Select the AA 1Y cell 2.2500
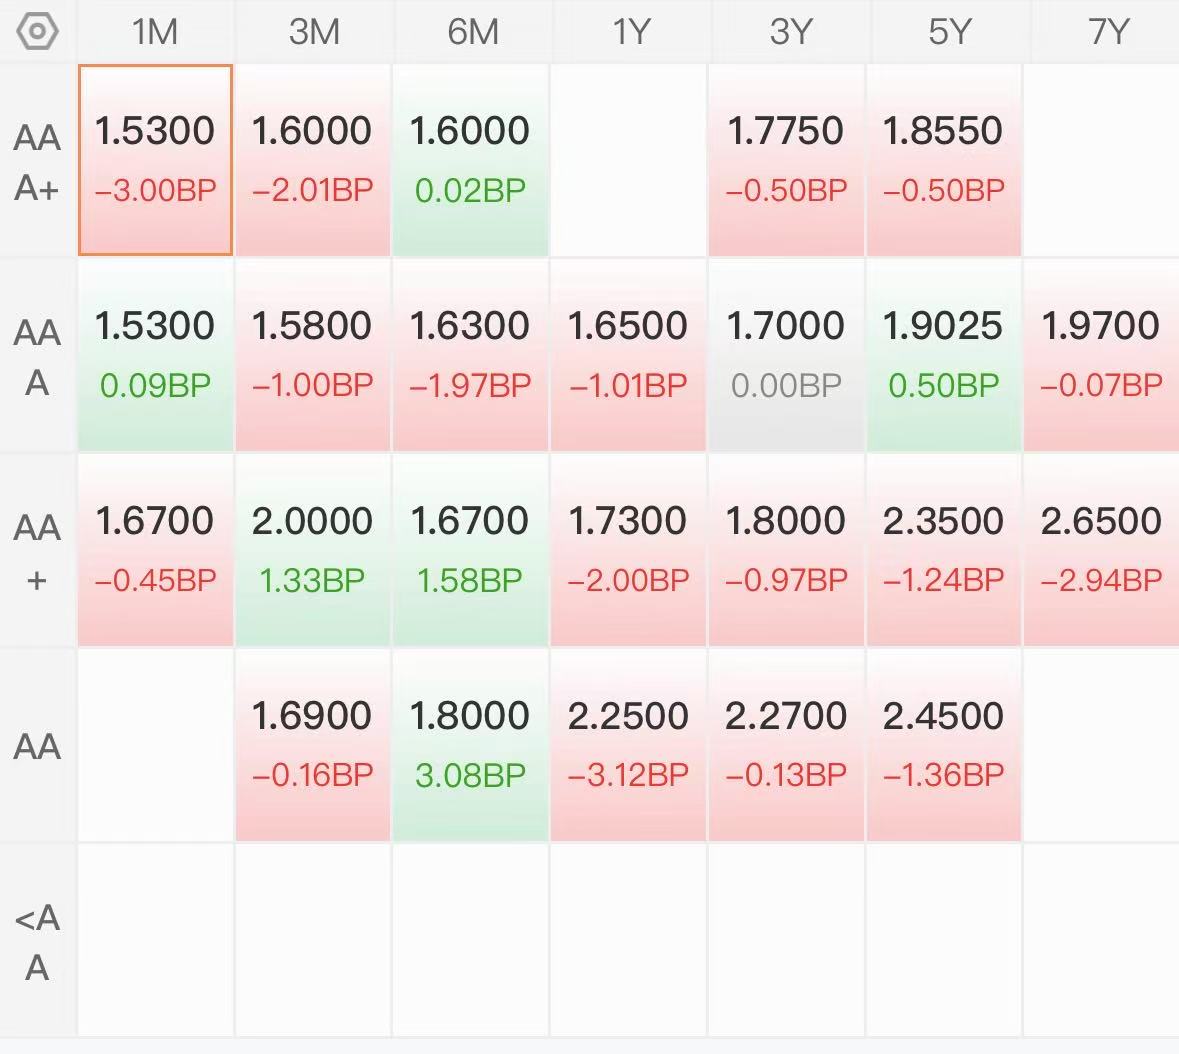This screenshot has height=1054, width=1179. (629, 745)
